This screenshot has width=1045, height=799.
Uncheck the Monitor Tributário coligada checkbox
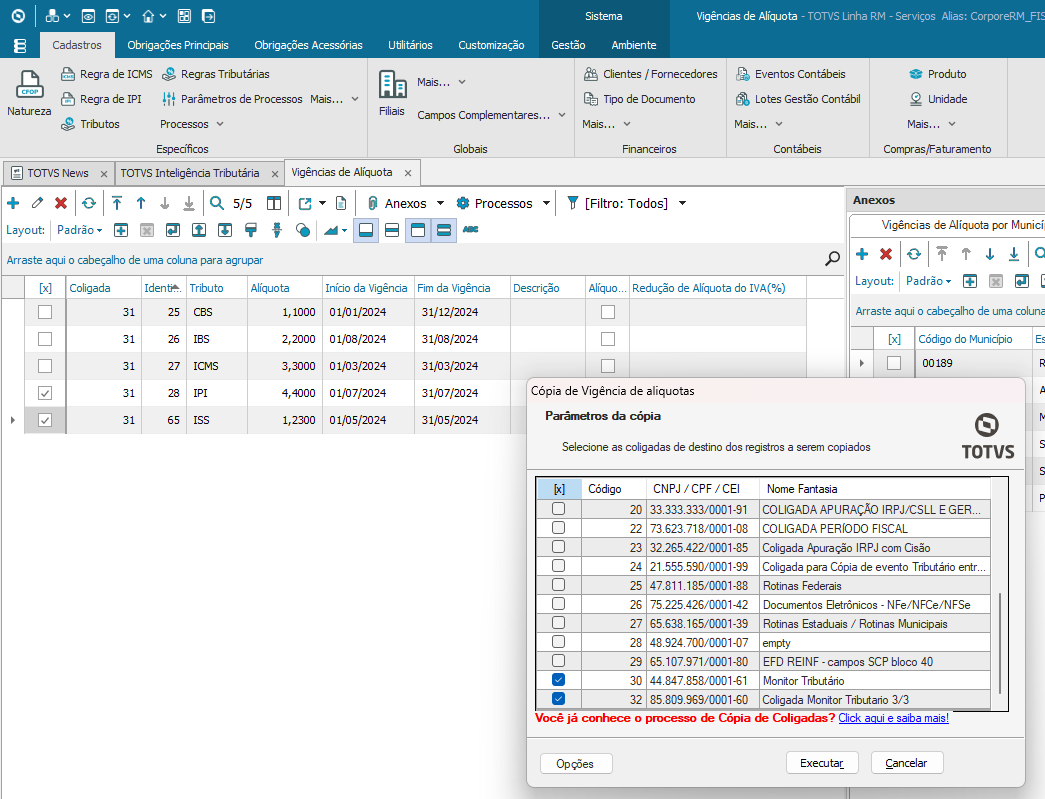click(558, 680)
